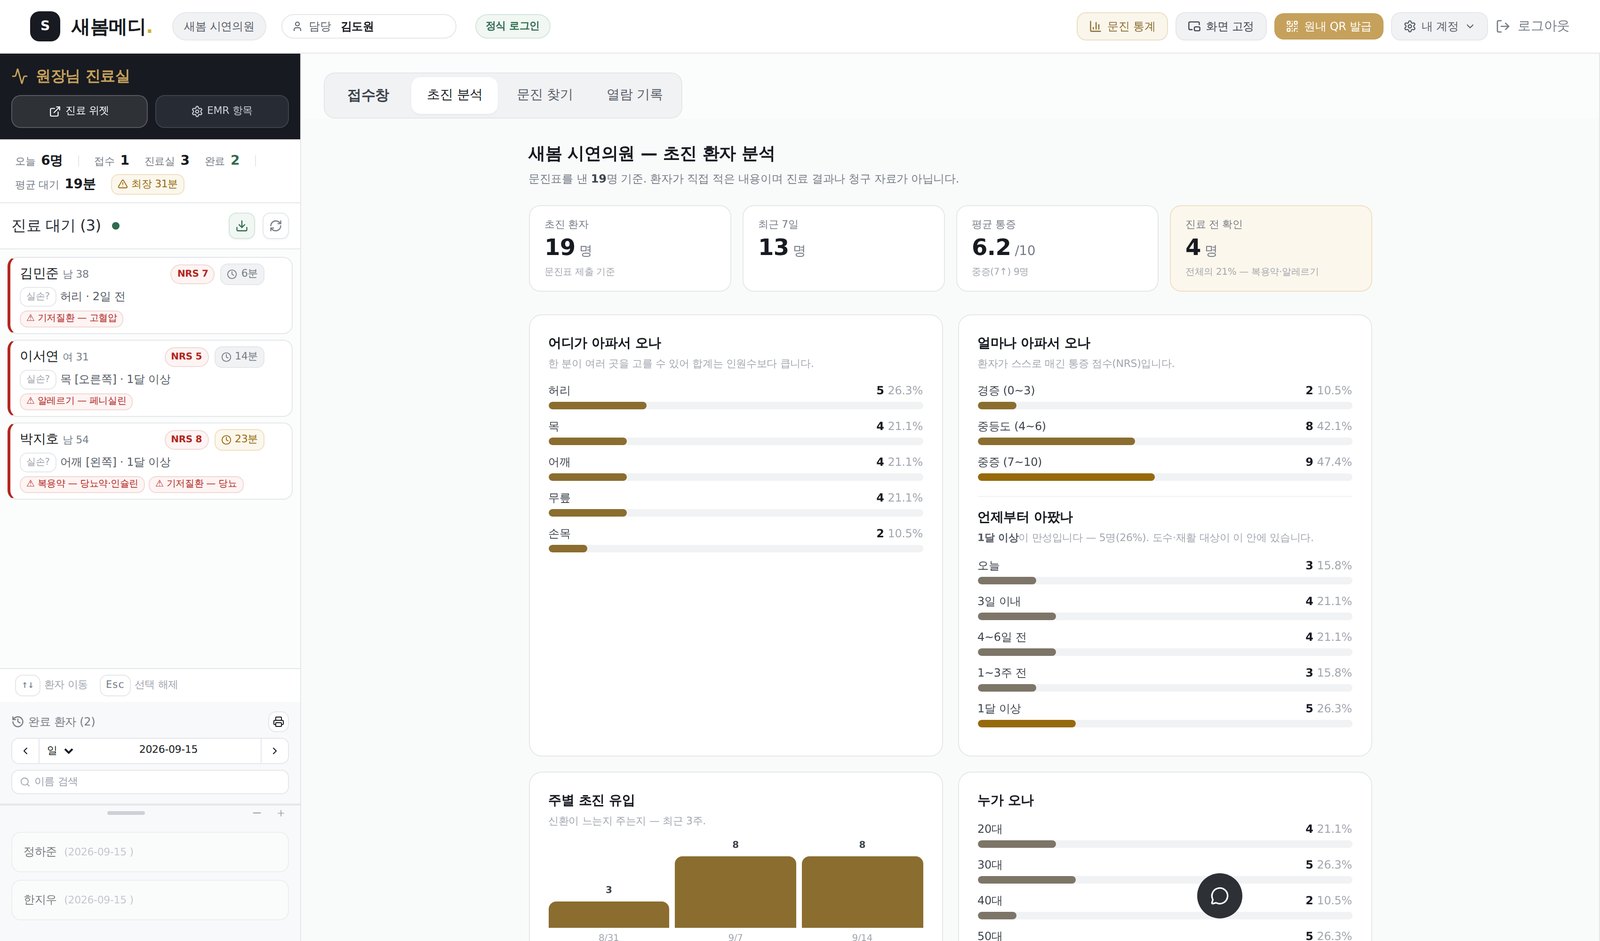Image resolution: width=1600 pixels, height=941 pixels.
Task: Switch to the 열람 기록 tab
Action: [634, 95]
